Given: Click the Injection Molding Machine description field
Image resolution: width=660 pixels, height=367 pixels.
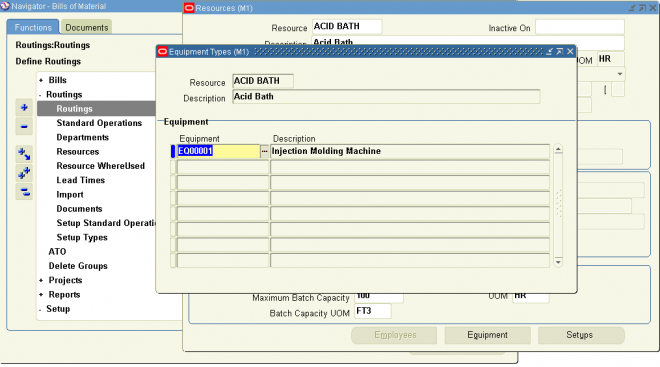Looking at the screenshot, I should [410, 151].
